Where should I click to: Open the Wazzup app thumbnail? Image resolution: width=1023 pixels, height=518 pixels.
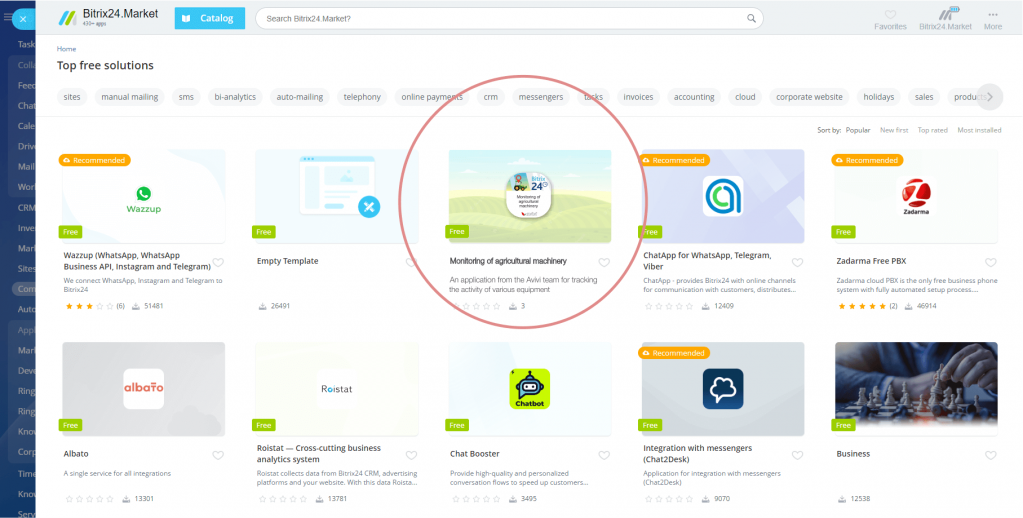[144, 196]
